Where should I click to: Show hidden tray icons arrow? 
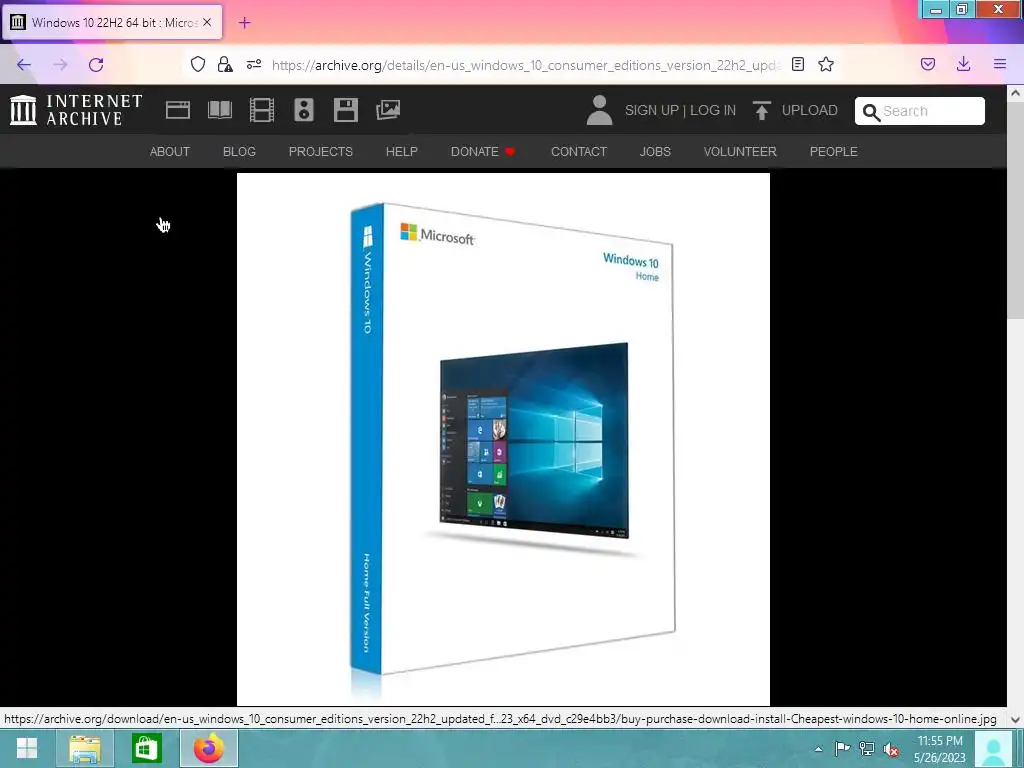pyautogui.click(x=818, y=749)
